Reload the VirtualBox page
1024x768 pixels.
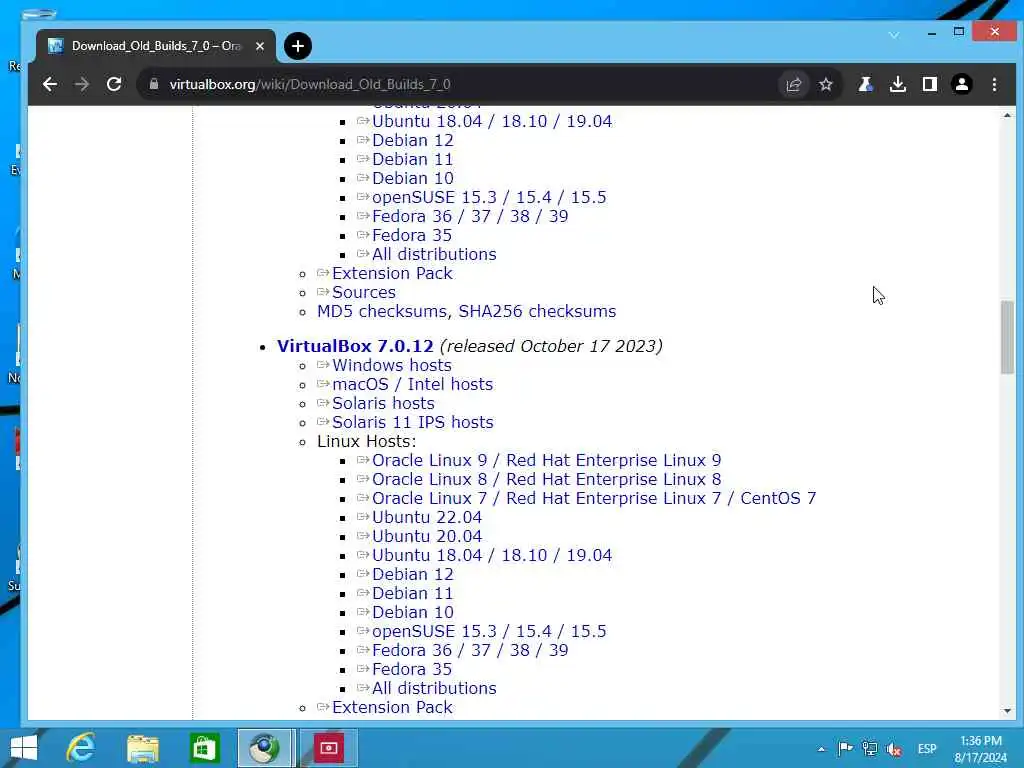114,84
